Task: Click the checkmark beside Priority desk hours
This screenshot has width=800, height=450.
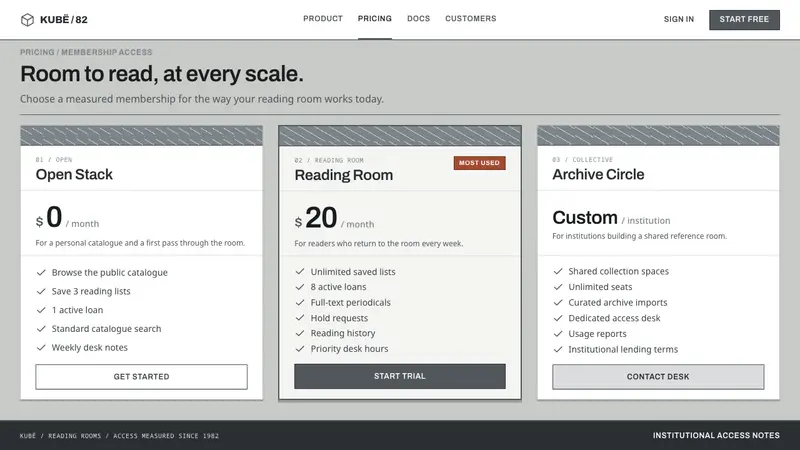Action: click(x=300, y=349)
